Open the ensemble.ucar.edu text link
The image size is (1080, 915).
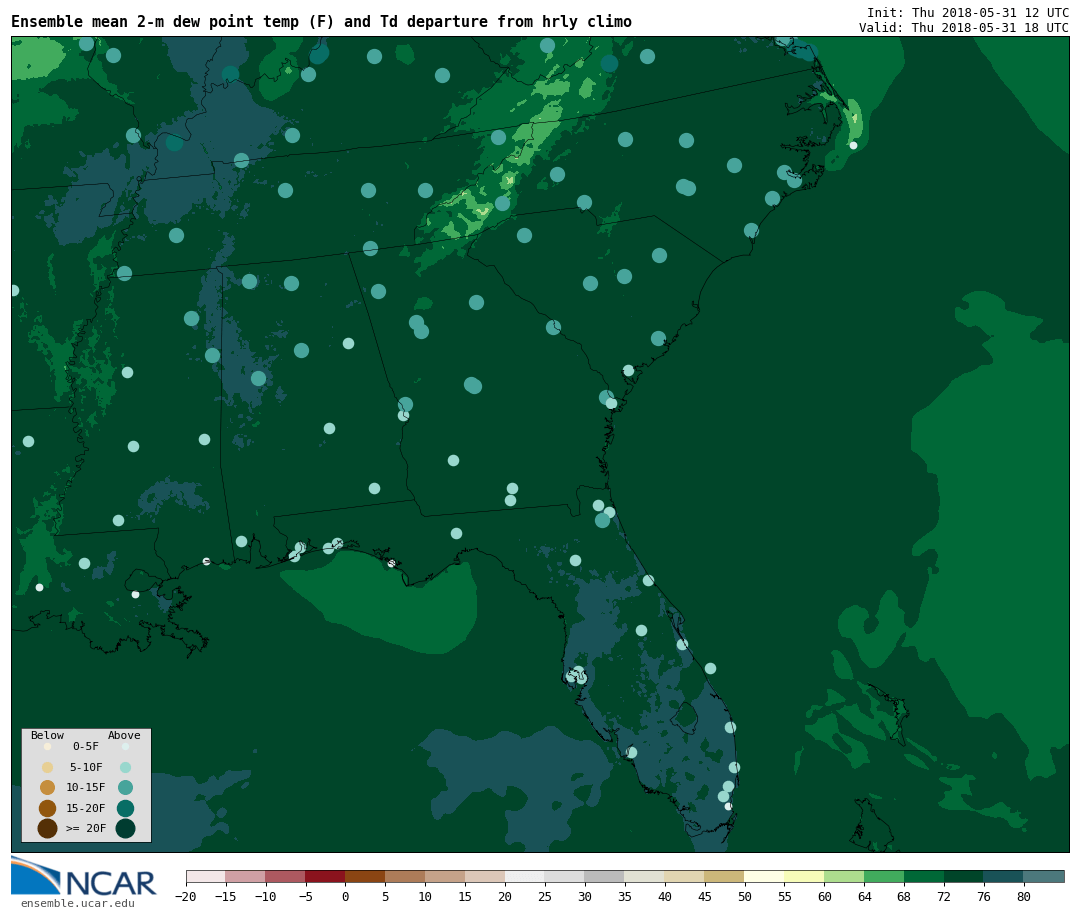pos(78,903)
